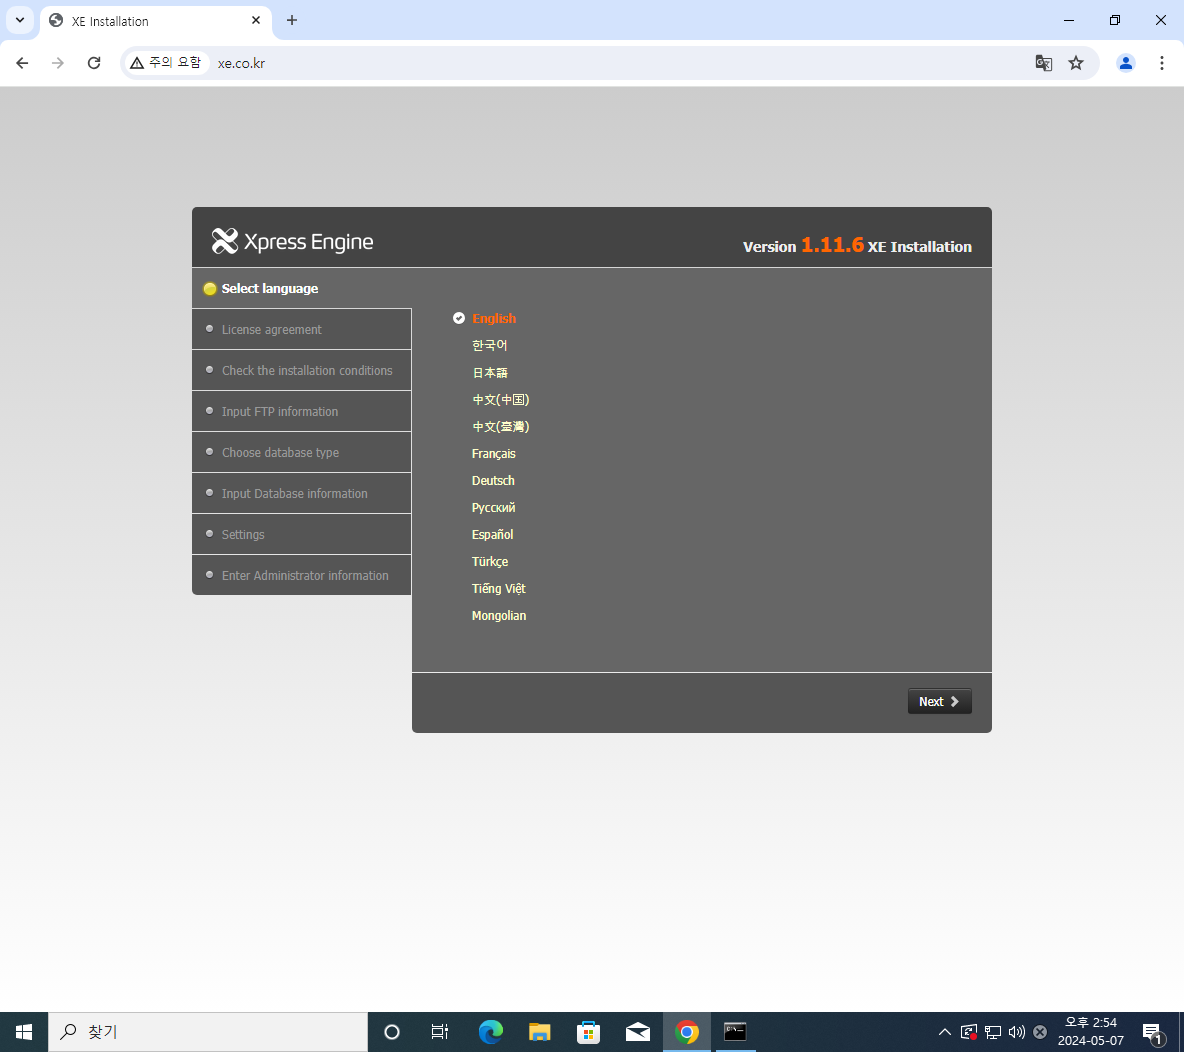Switch to Chrome on the taskbar

coord(686,1032)
